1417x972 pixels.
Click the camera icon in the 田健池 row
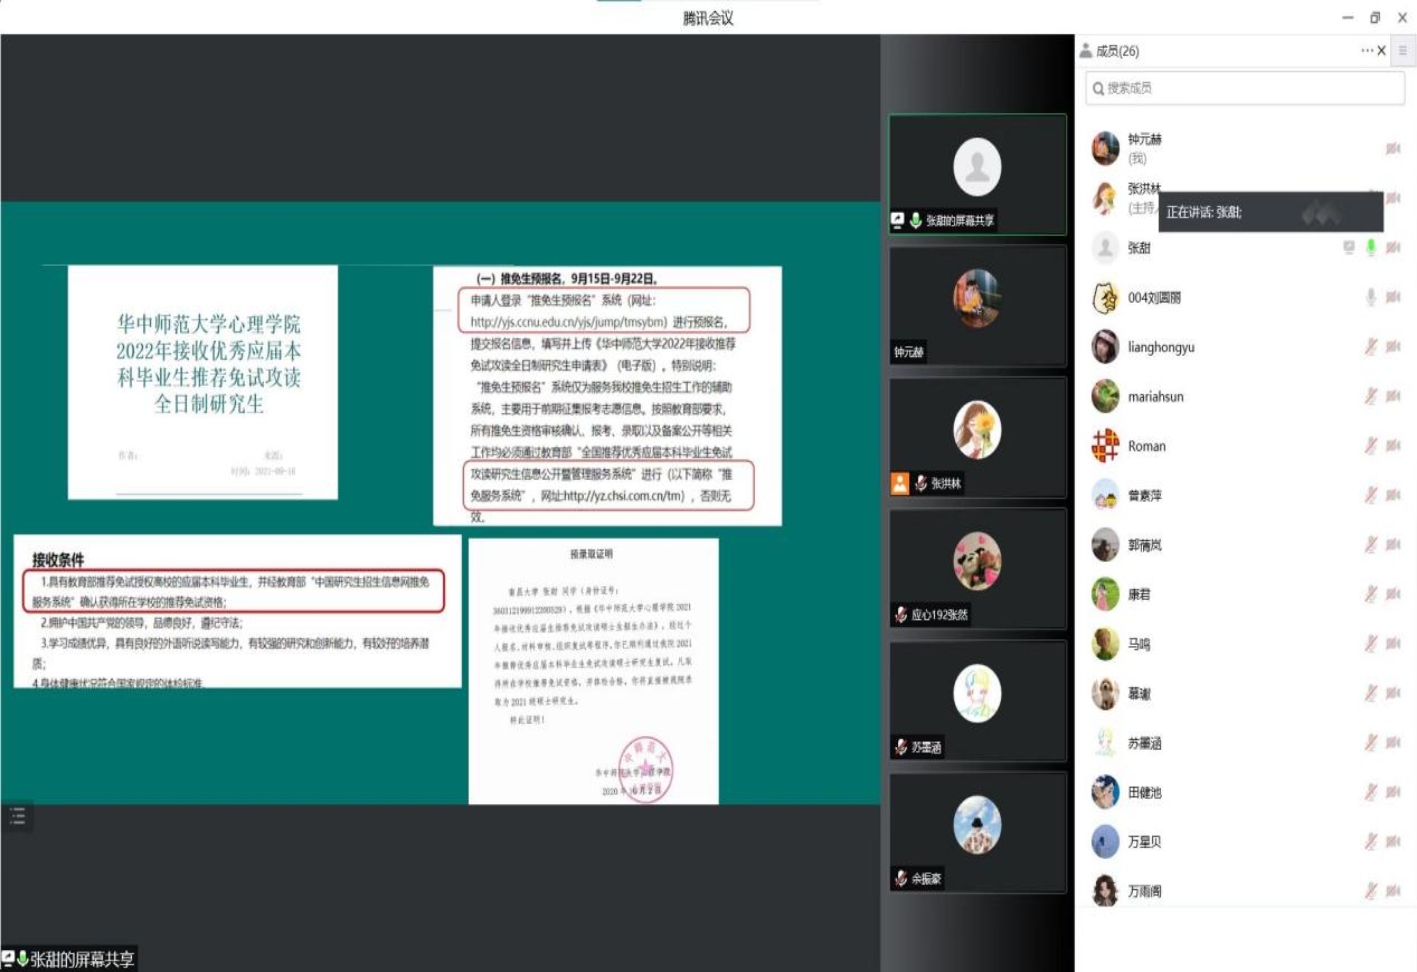1393,792
